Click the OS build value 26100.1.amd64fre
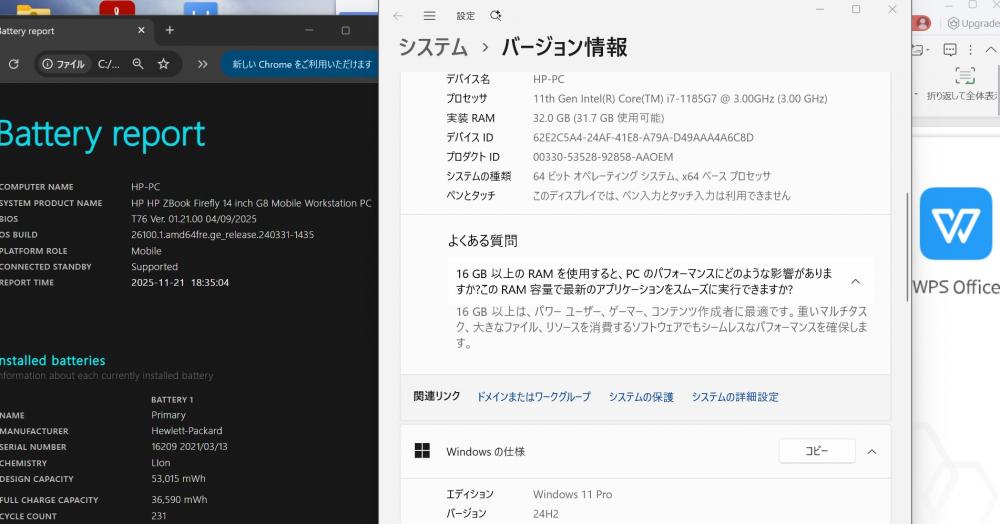The image size is (1000, 524). pos(223,235)
